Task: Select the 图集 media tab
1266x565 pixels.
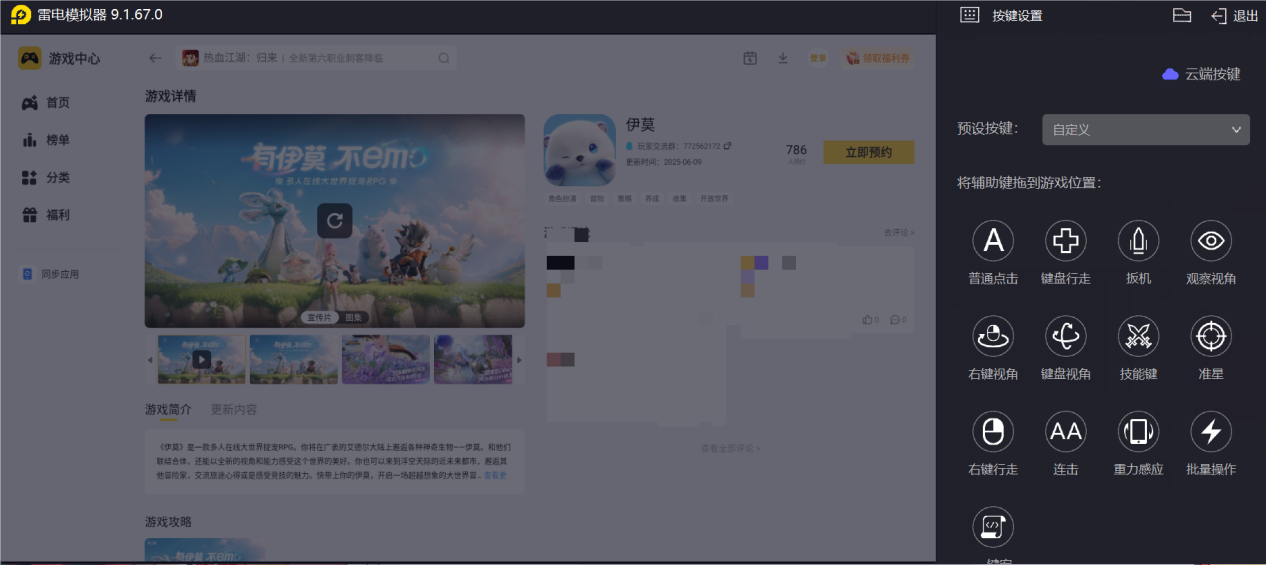Action: click(354, 317)
